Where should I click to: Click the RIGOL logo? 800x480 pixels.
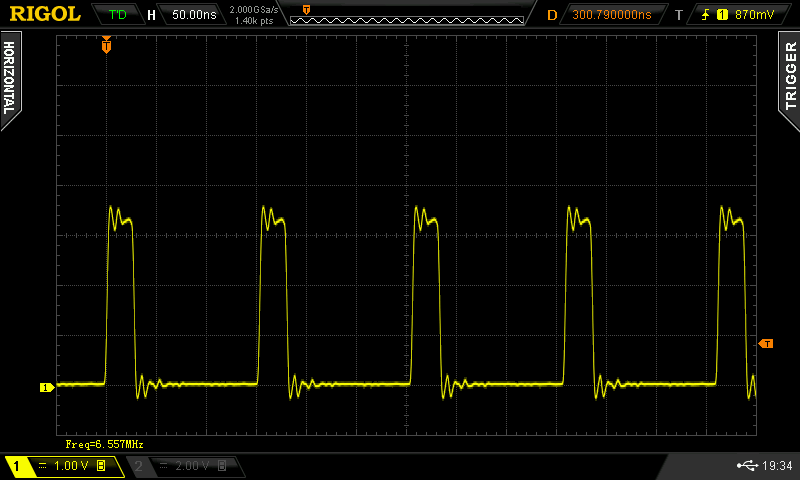tap(45, 14)
